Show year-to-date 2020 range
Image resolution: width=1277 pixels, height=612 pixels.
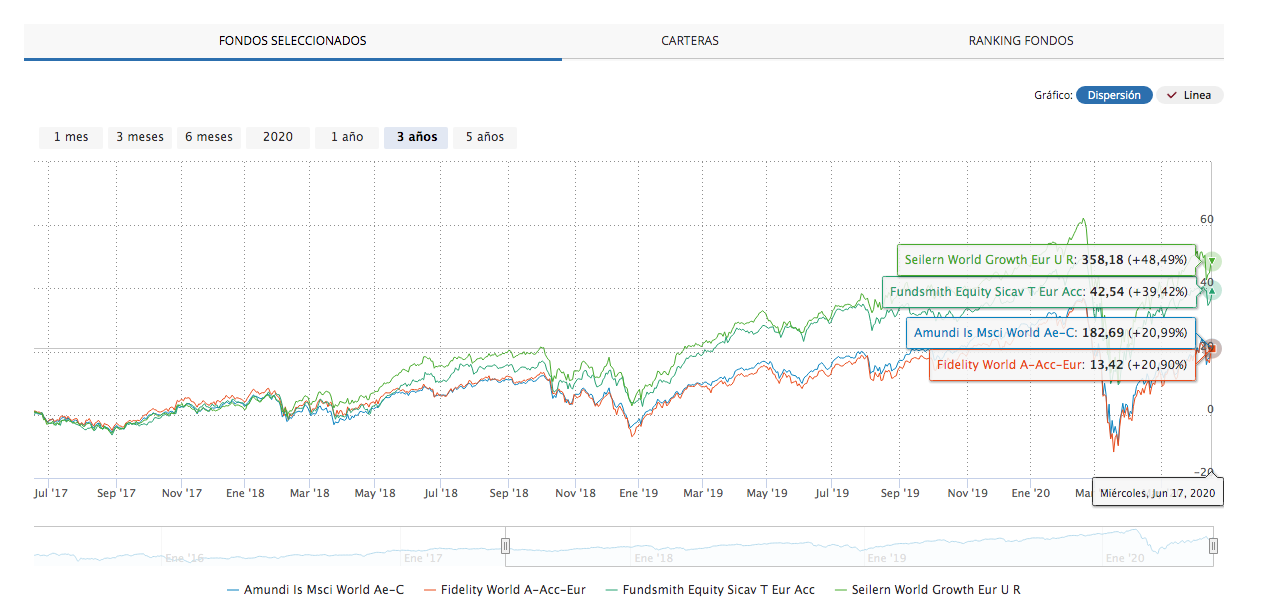[x=278, y=137]
